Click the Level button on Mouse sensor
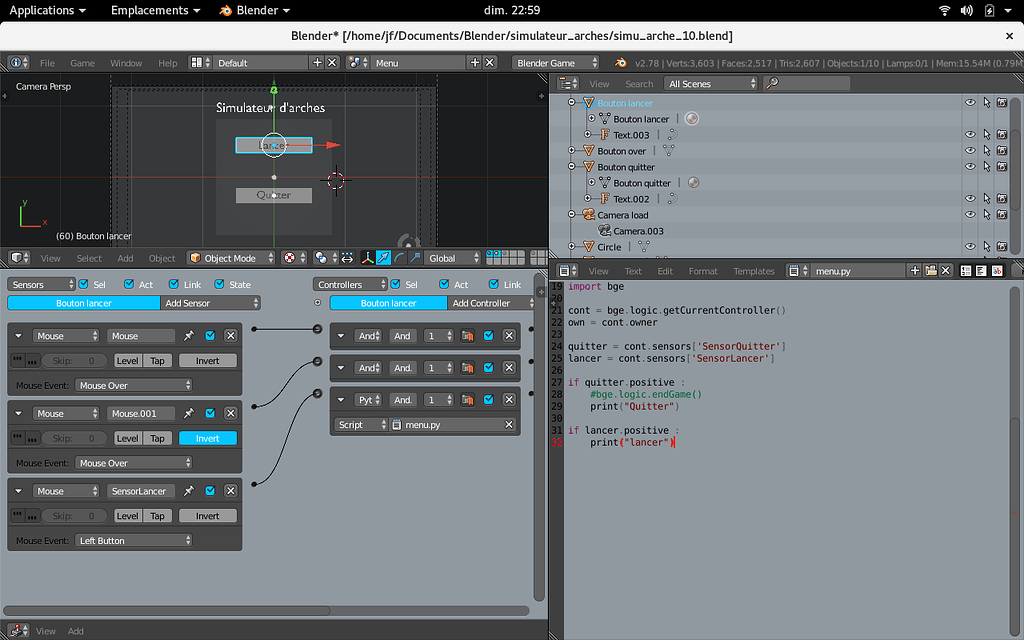The width and height of the screenshot is (1024, 640). point(127,360)
